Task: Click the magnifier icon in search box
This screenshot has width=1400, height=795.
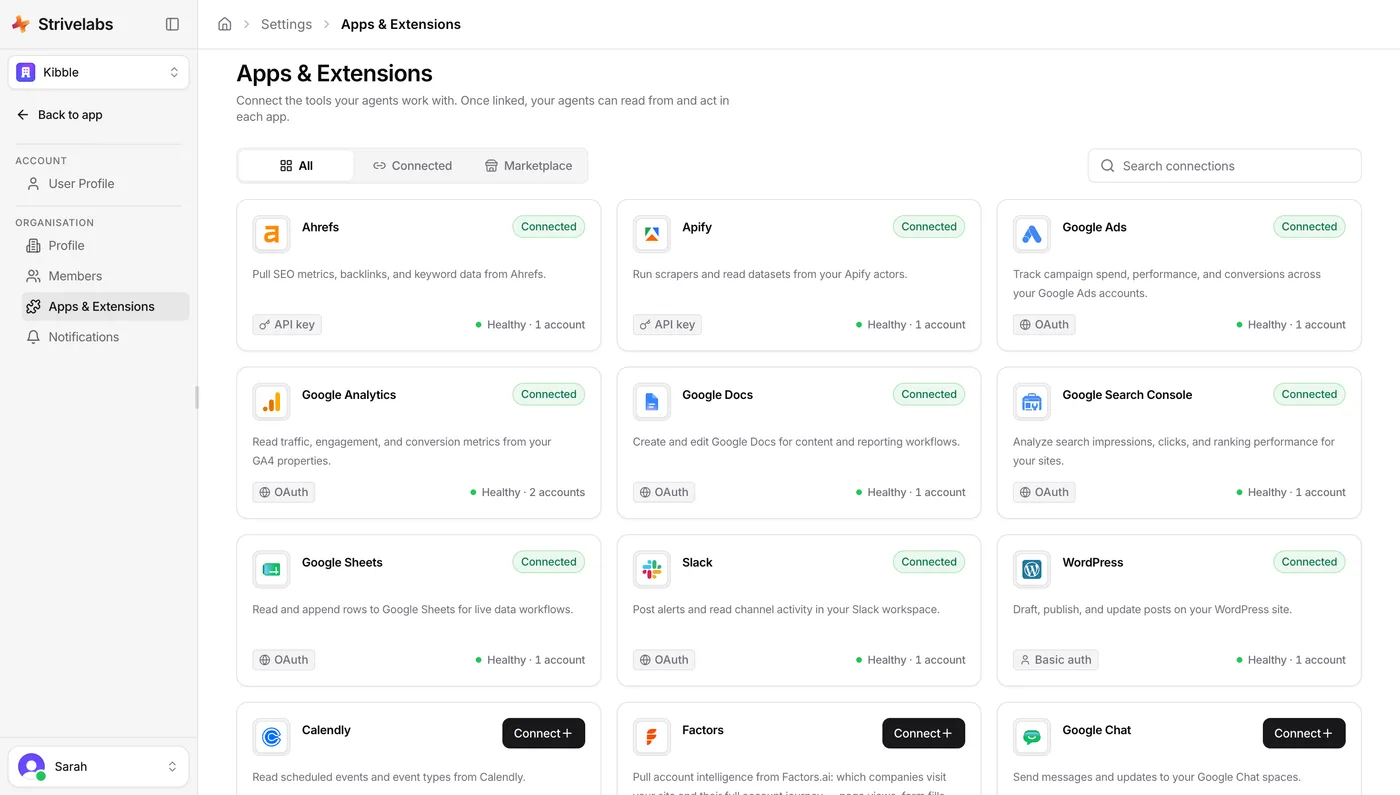Action: (x=1107, y=166)
